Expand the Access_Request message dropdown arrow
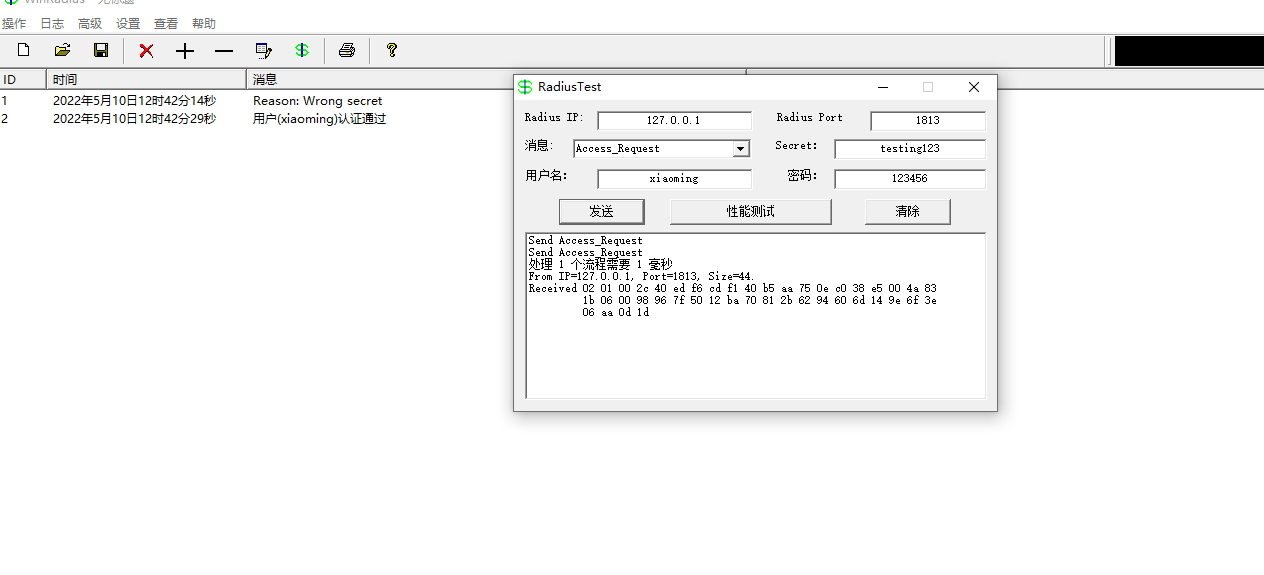The image size is (1264, 575). pos(740,149)
